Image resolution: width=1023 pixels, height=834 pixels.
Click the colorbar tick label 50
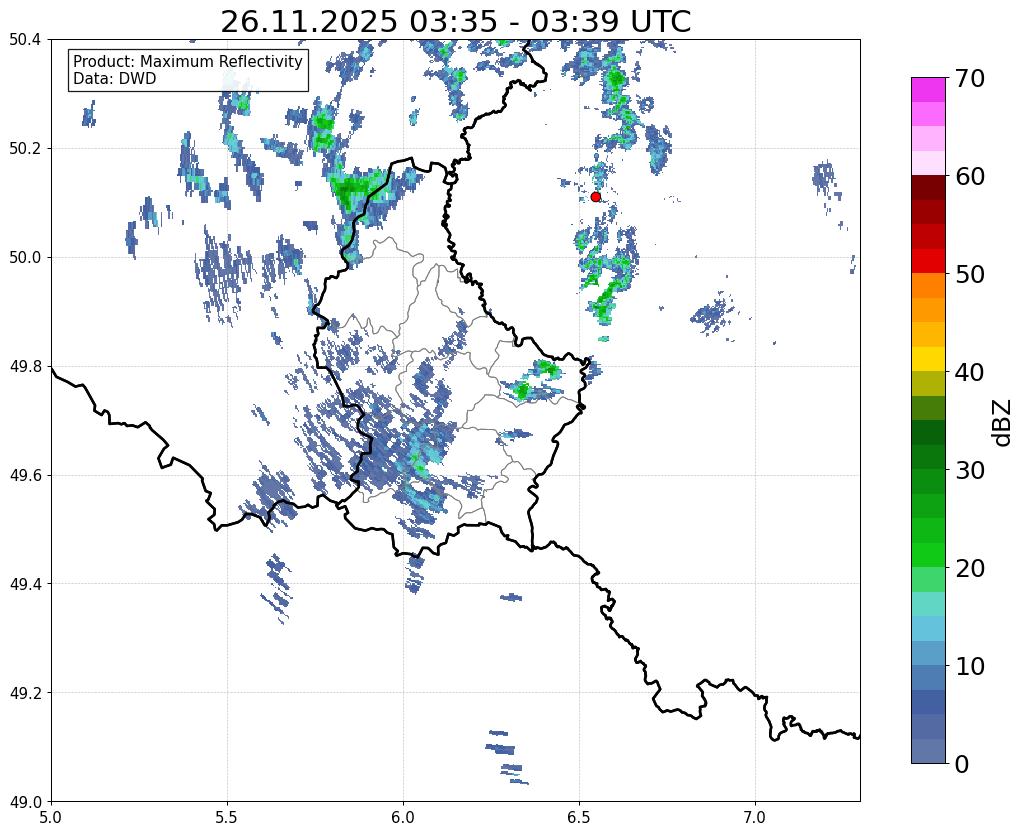pyautogui.click(x=969, y=274)
